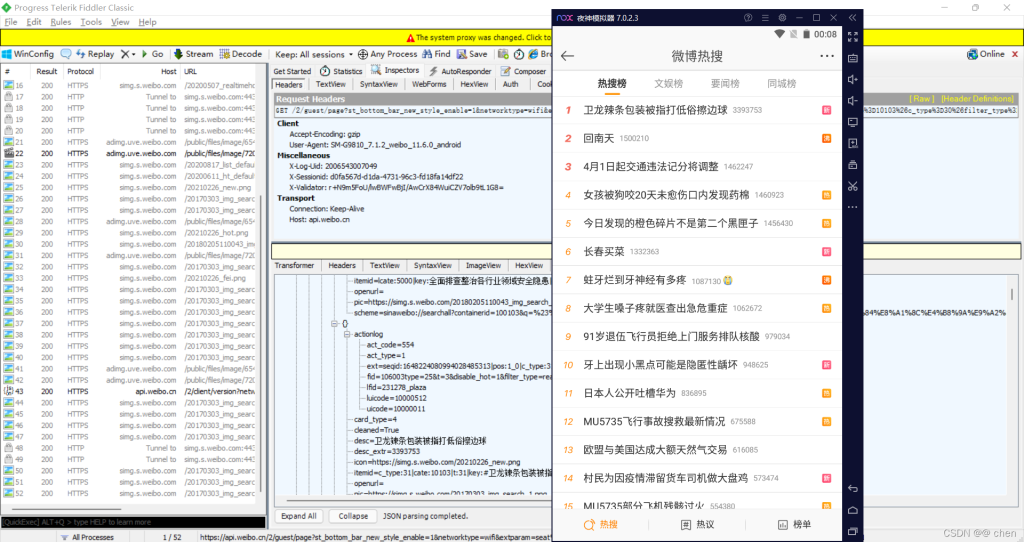The image size is (1024, 542).
Task: Switch to Composer tab
Action: point(524,71)
